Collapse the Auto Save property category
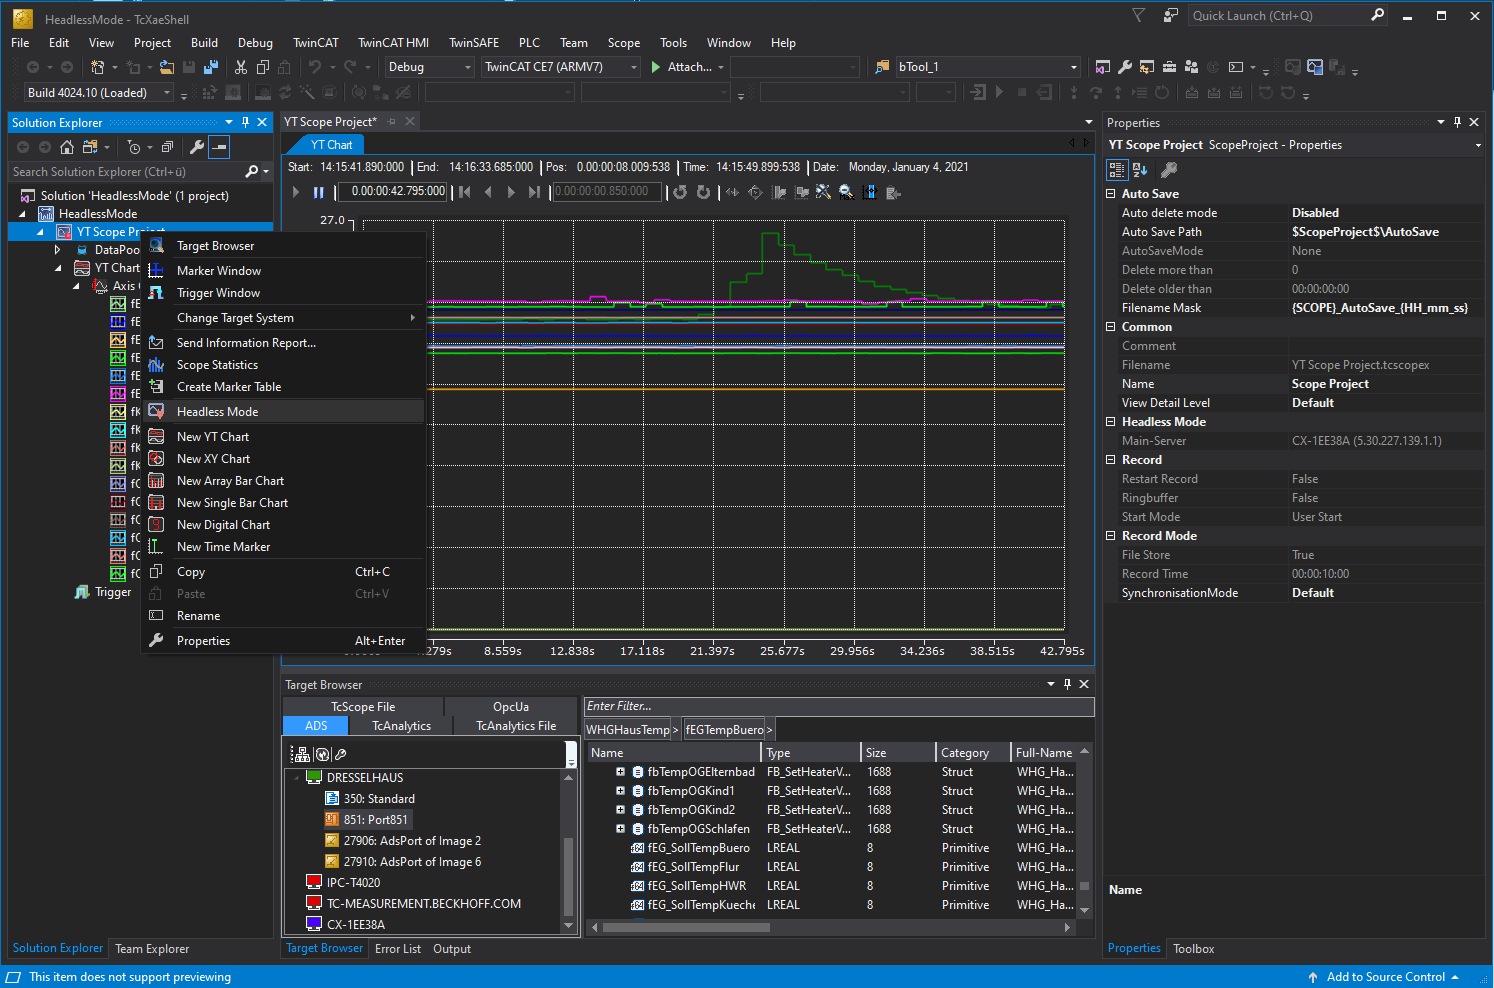1494x988 pixels. [1110, 194]
